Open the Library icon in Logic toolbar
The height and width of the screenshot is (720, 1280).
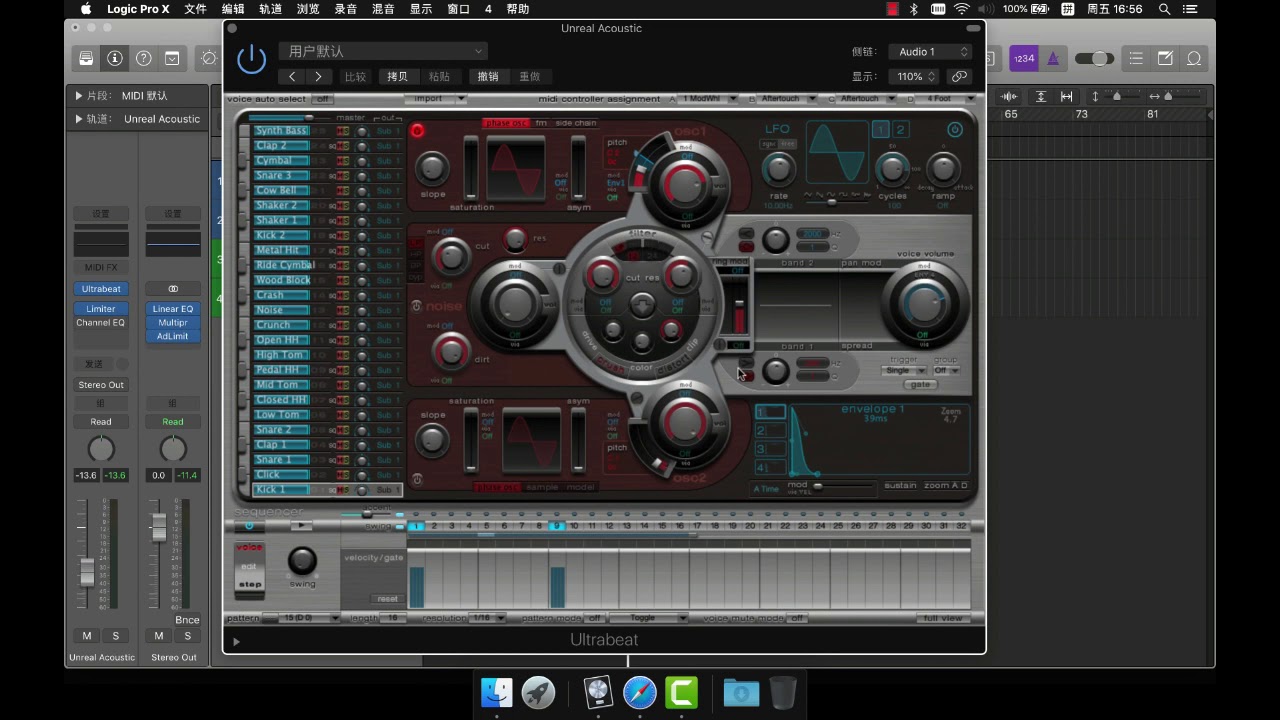coord(87,58)
